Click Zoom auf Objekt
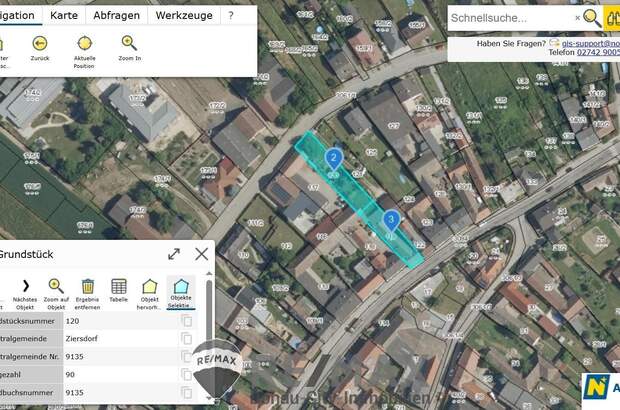This screenshot has width=620, height=410. pos(56,294)
